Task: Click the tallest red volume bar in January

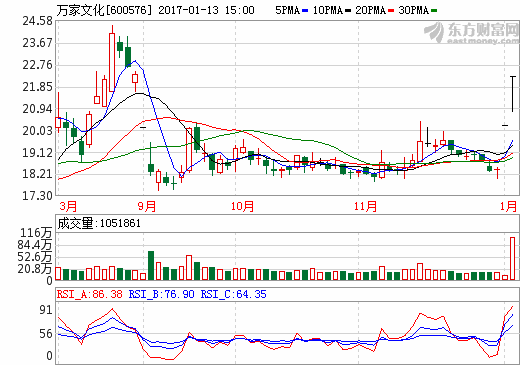Action: click(513, 258)
